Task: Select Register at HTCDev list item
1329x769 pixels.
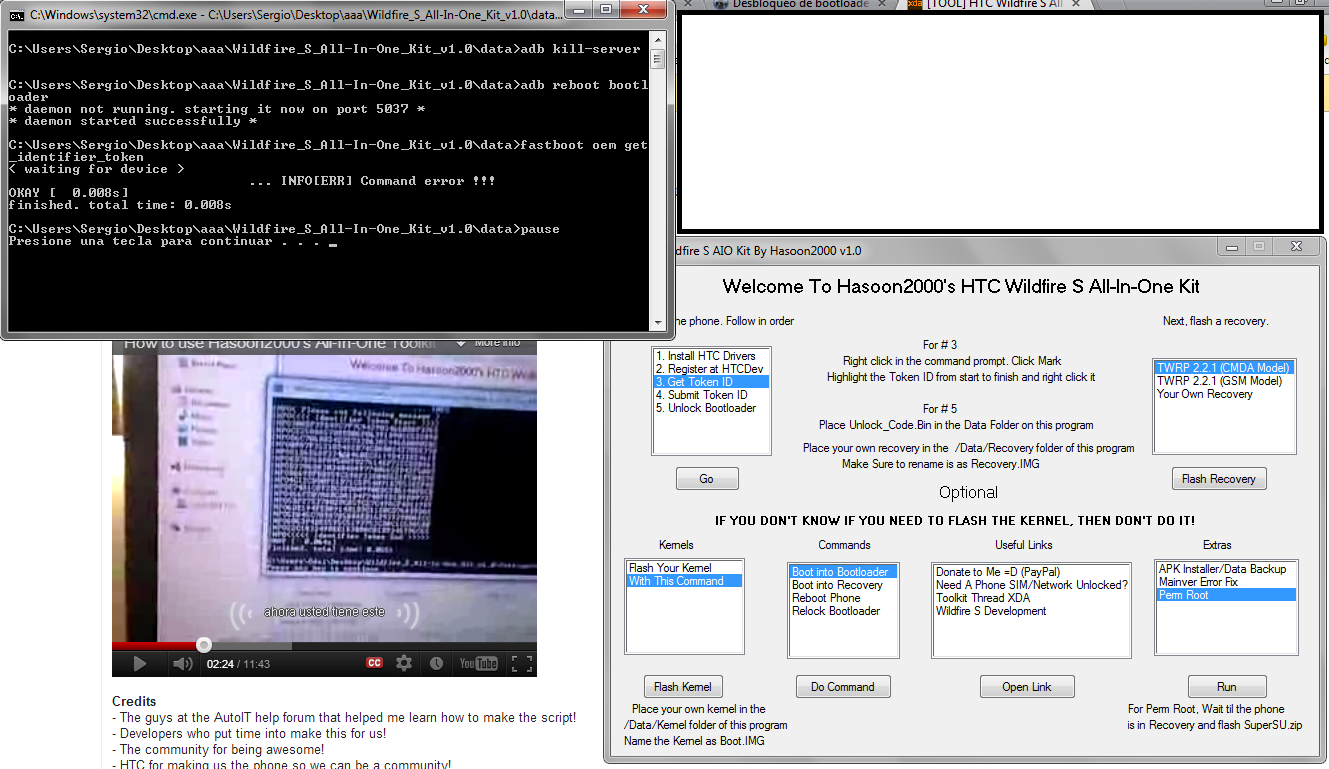Action: tap(711, 369)
